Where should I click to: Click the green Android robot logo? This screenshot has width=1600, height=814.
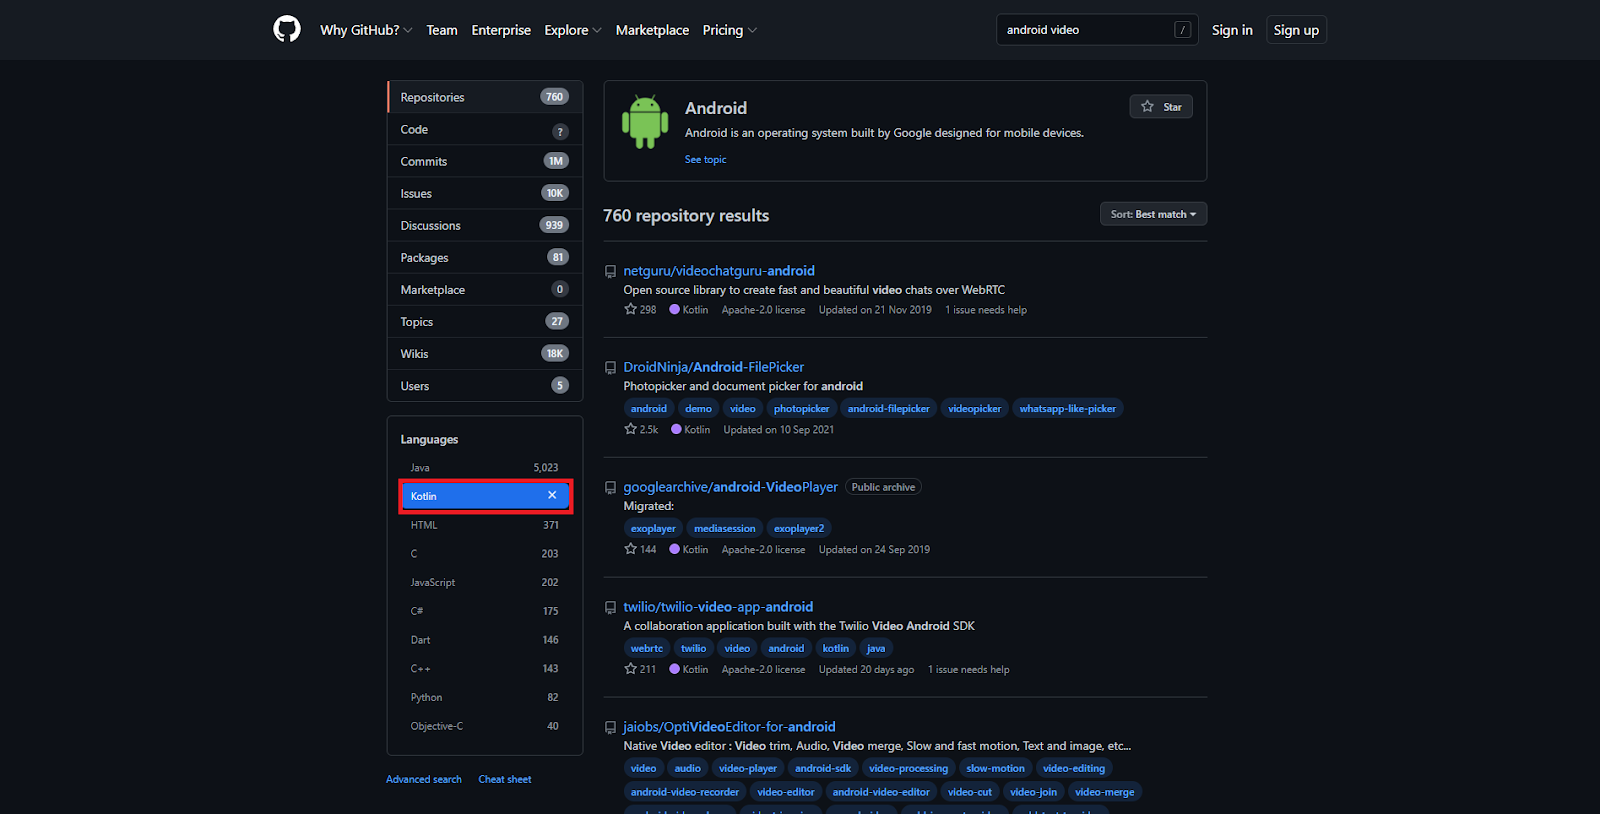pos(645,122)
